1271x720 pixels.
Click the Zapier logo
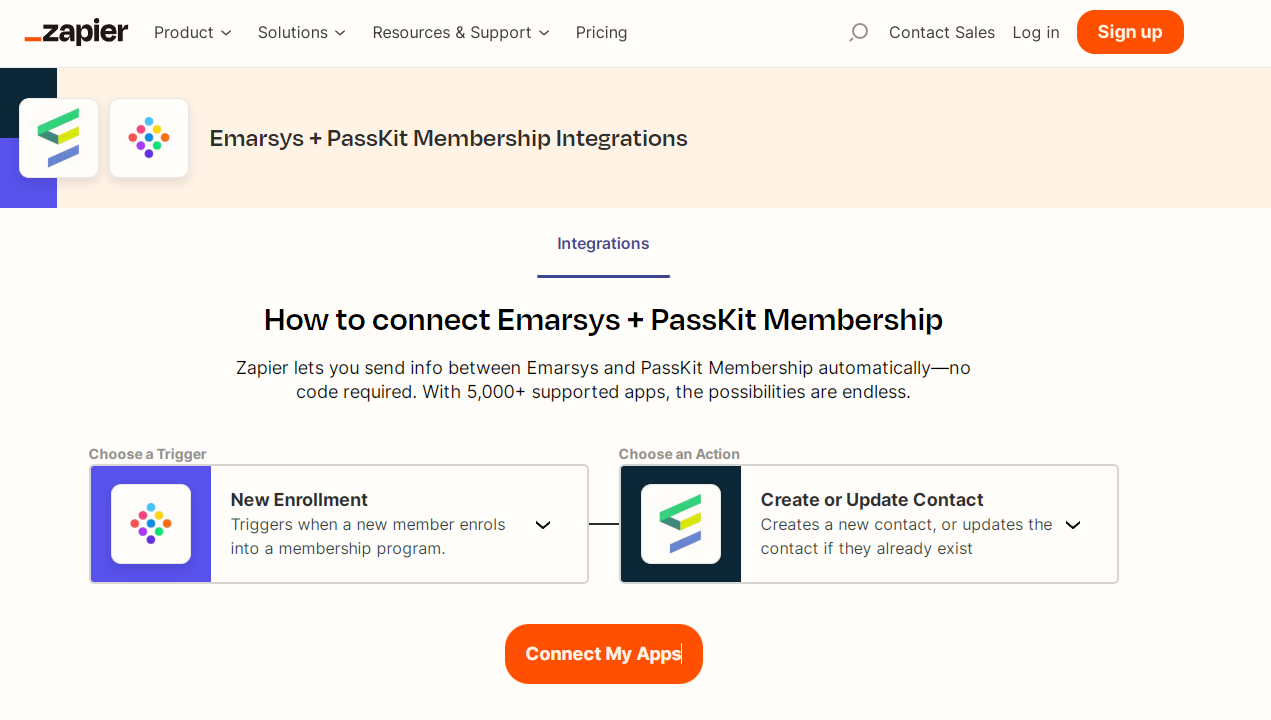pos(76,32)
